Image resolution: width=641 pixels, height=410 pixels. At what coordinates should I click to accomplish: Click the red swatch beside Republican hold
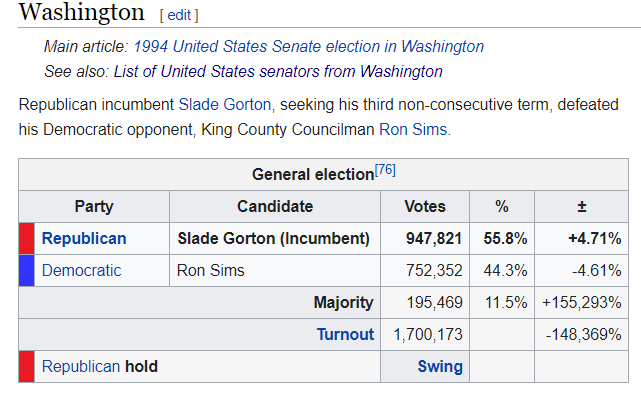27,367
